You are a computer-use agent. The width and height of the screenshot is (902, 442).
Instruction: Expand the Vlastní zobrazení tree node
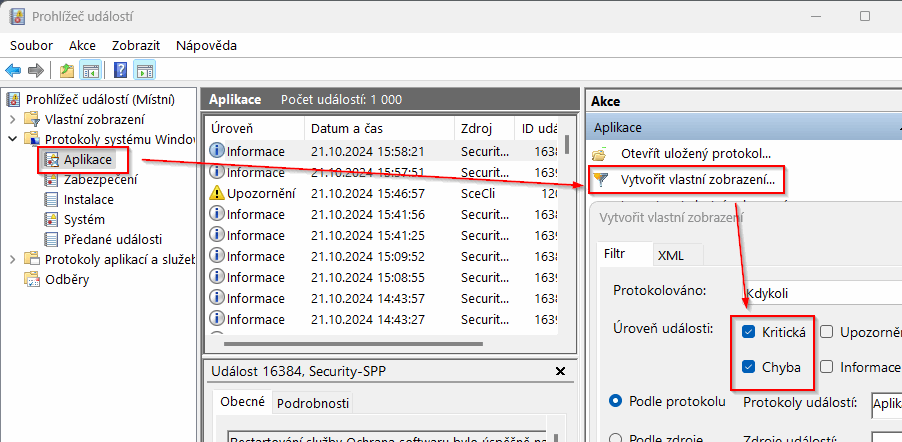(12, 119)
